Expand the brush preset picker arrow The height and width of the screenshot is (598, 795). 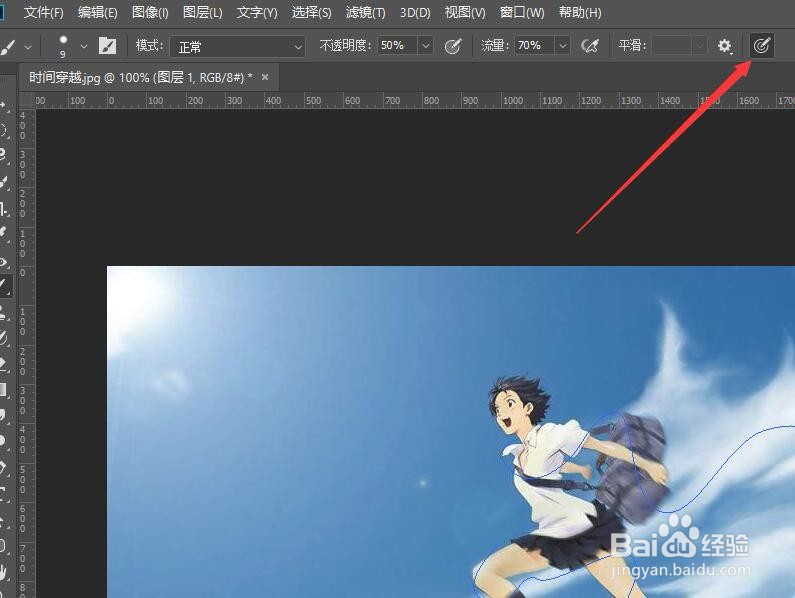click(84, 47)
